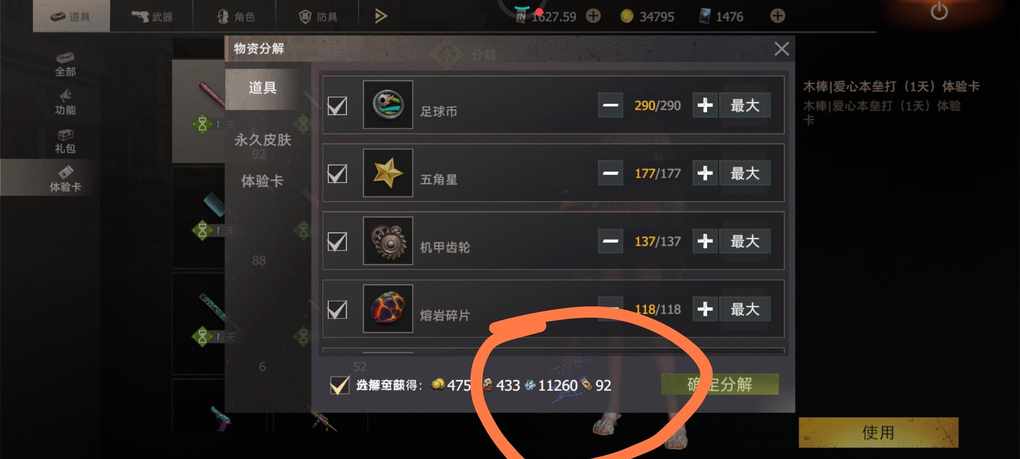1020x459 pixels.
Task: Click the 确定分解 confirm button
Action: 719,384
